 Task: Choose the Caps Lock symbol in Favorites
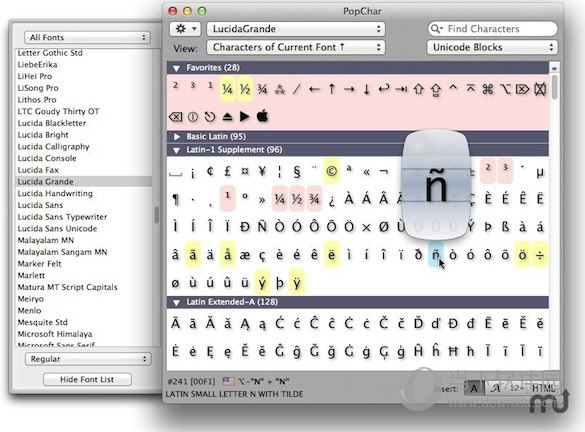[x=436, y=90]
